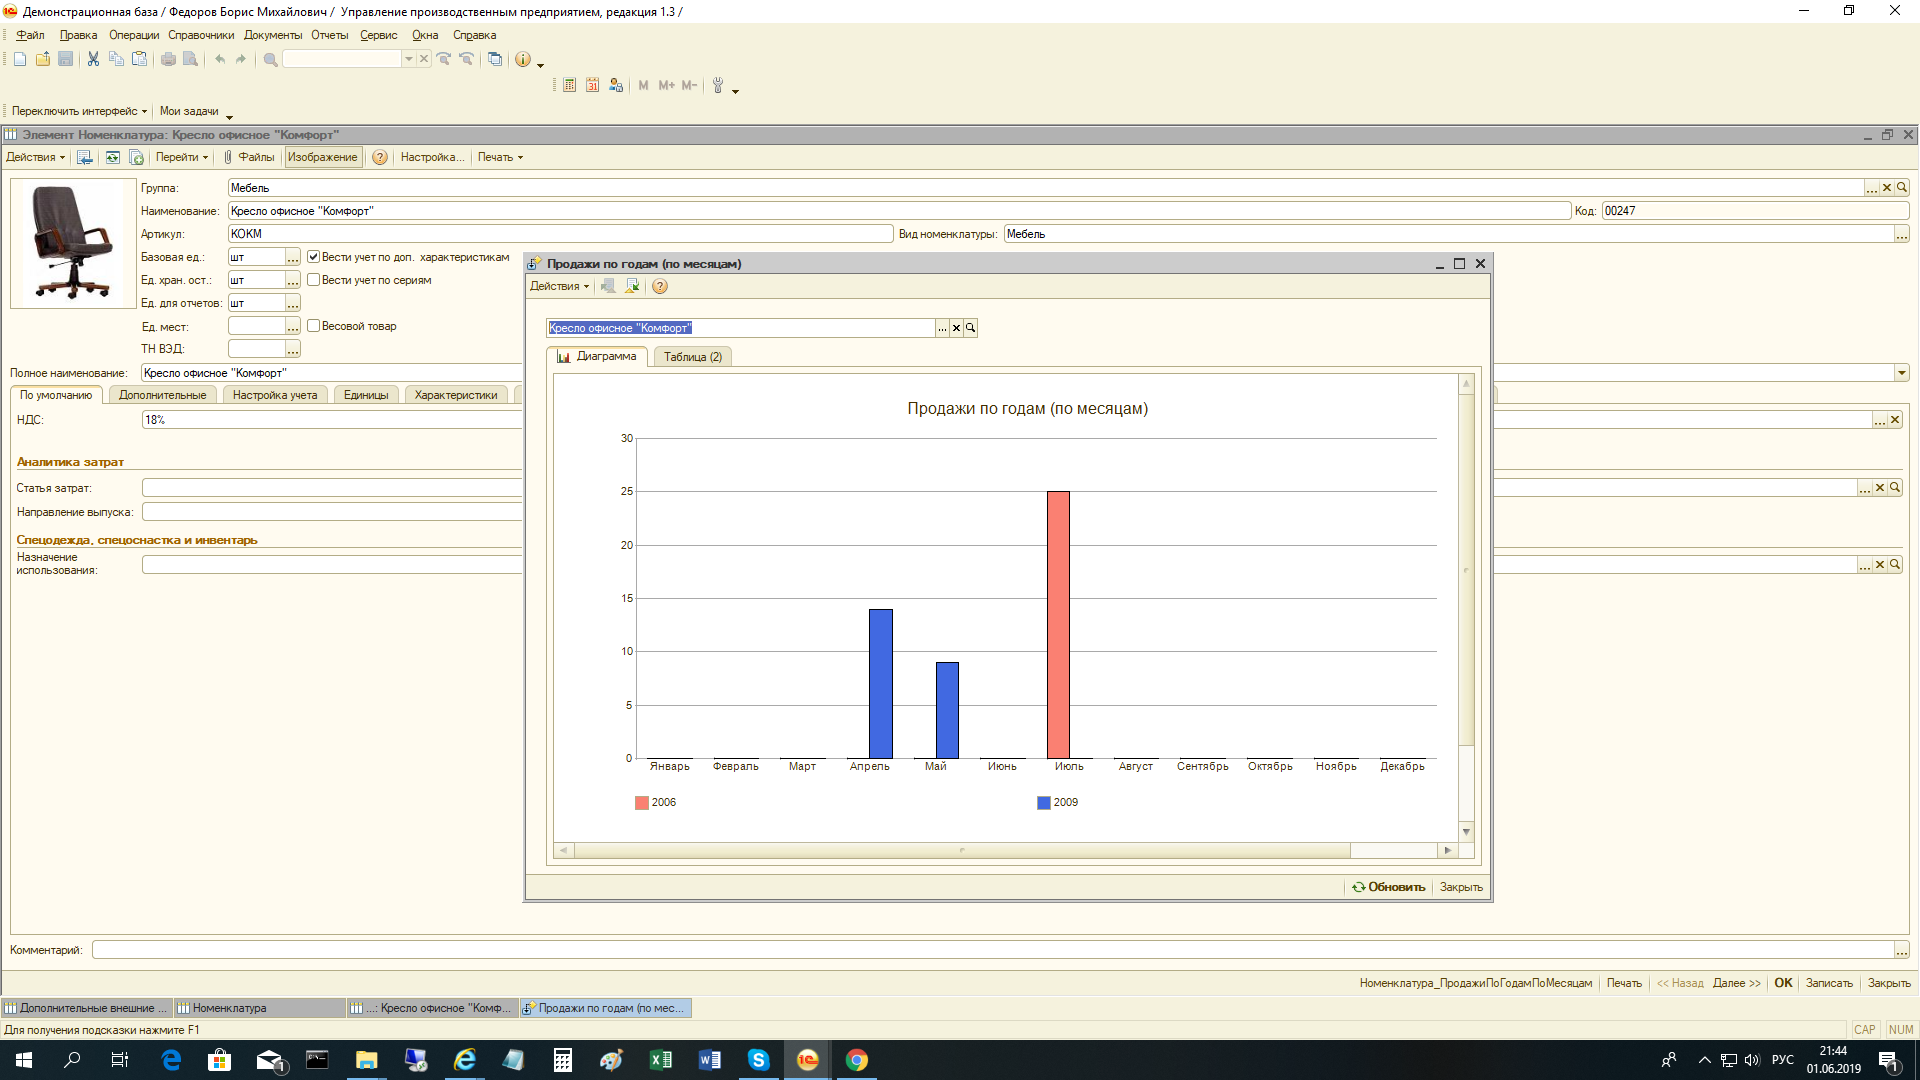The image size is (1920, 1080).
Task: Expand Действия dropdown in nomenclature form
Action: point(37,157)
